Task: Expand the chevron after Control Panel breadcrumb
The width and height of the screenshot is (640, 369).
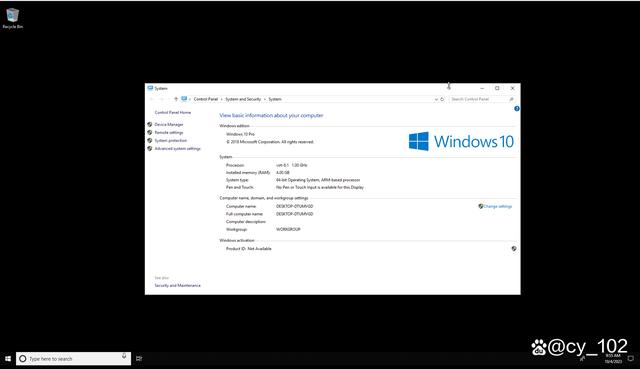Action: coord(222,99)
